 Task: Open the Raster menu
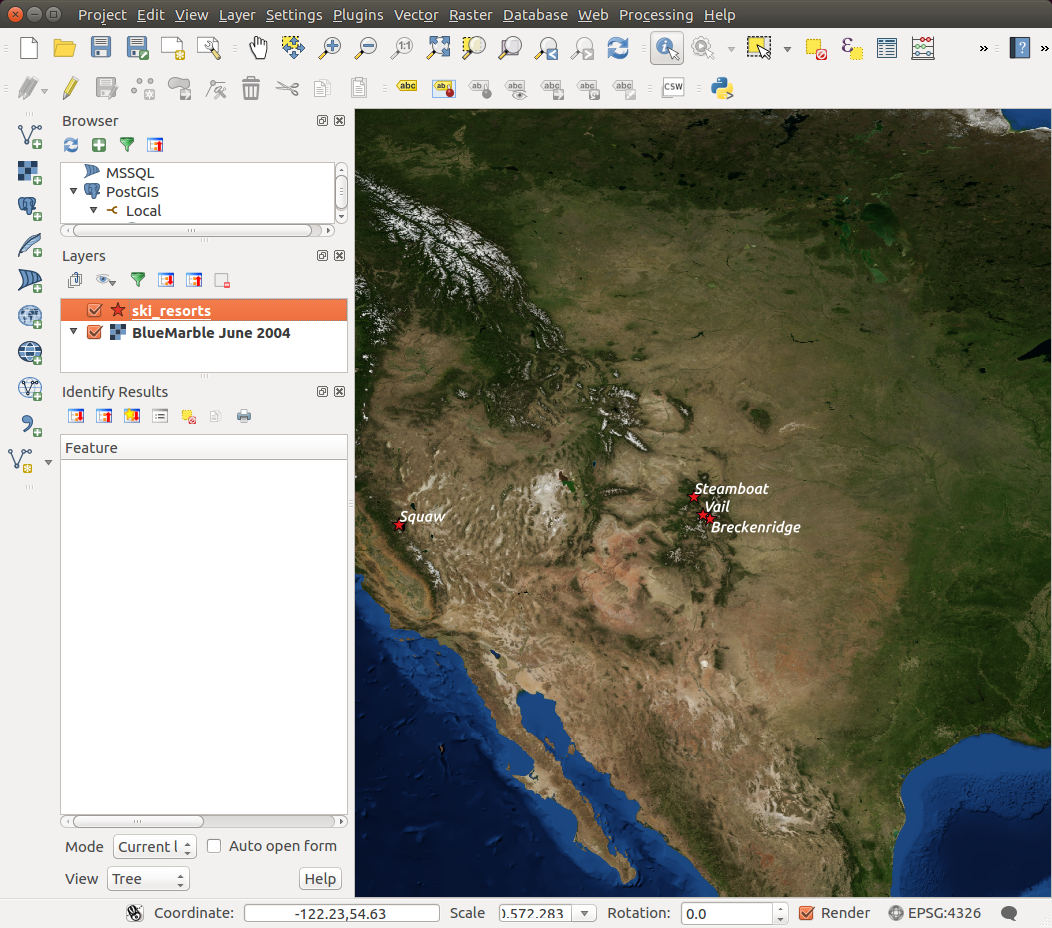[469, 15]
